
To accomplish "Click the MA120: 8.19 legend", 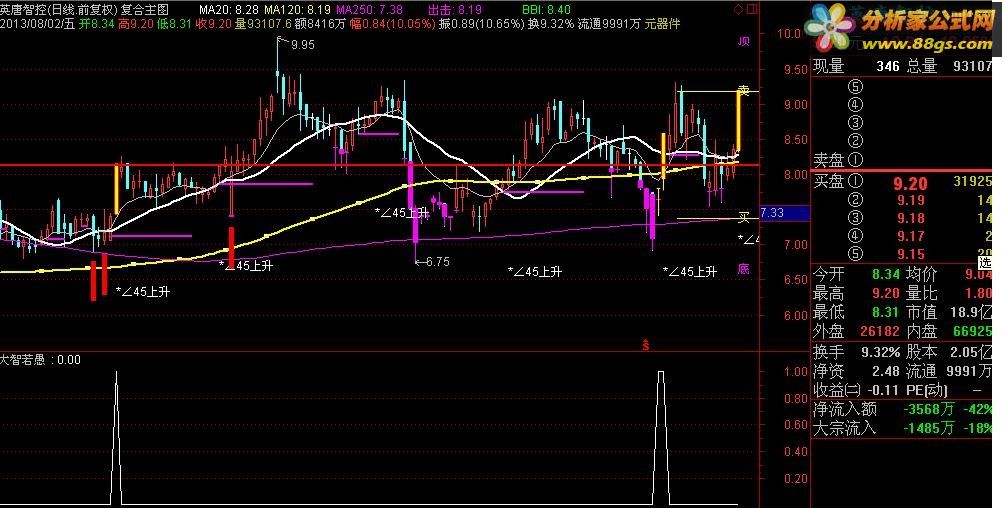I will tap(297, 10).
